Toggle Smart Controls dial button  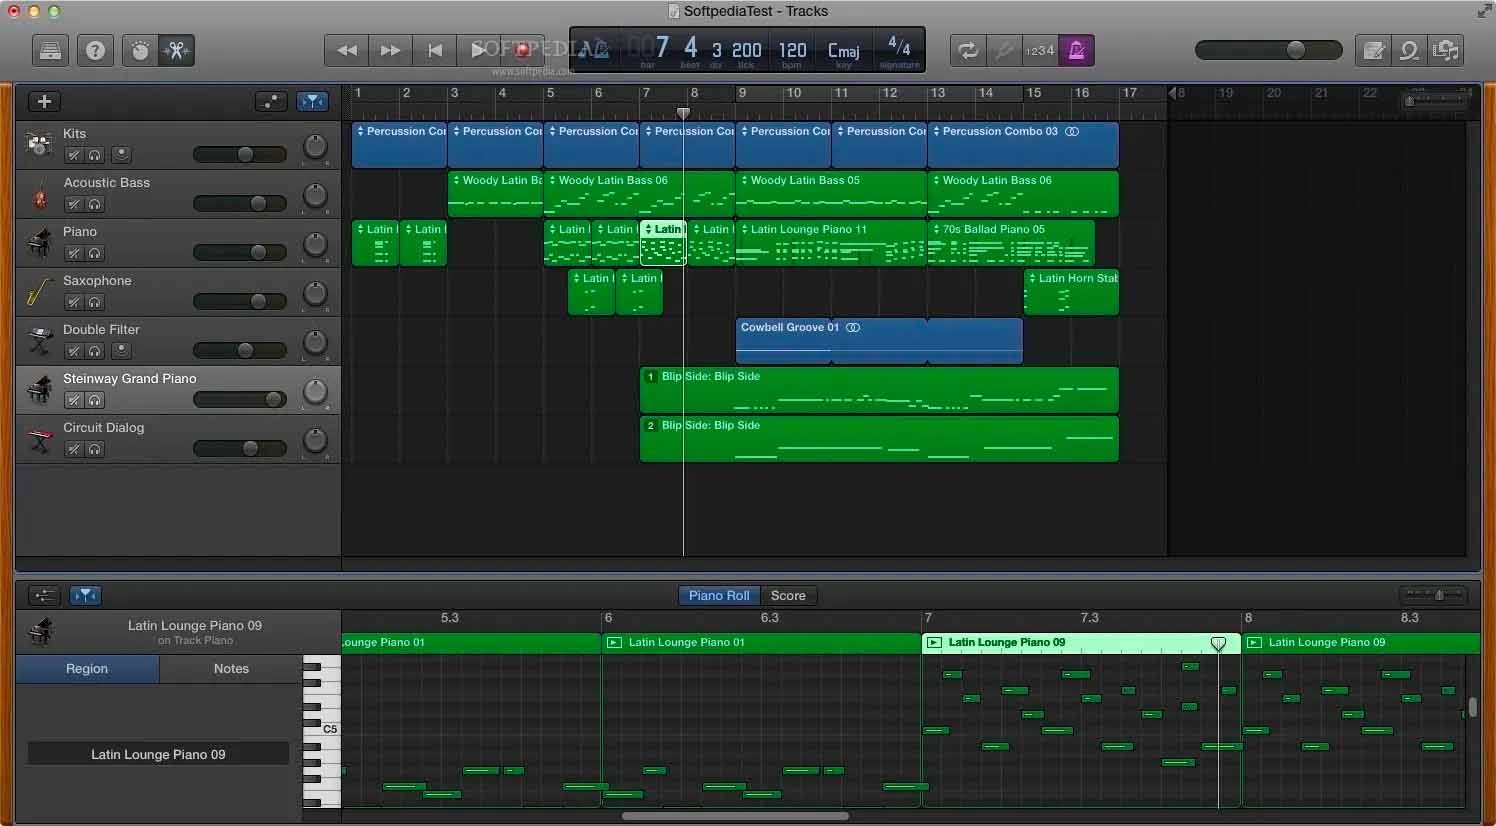140,50
